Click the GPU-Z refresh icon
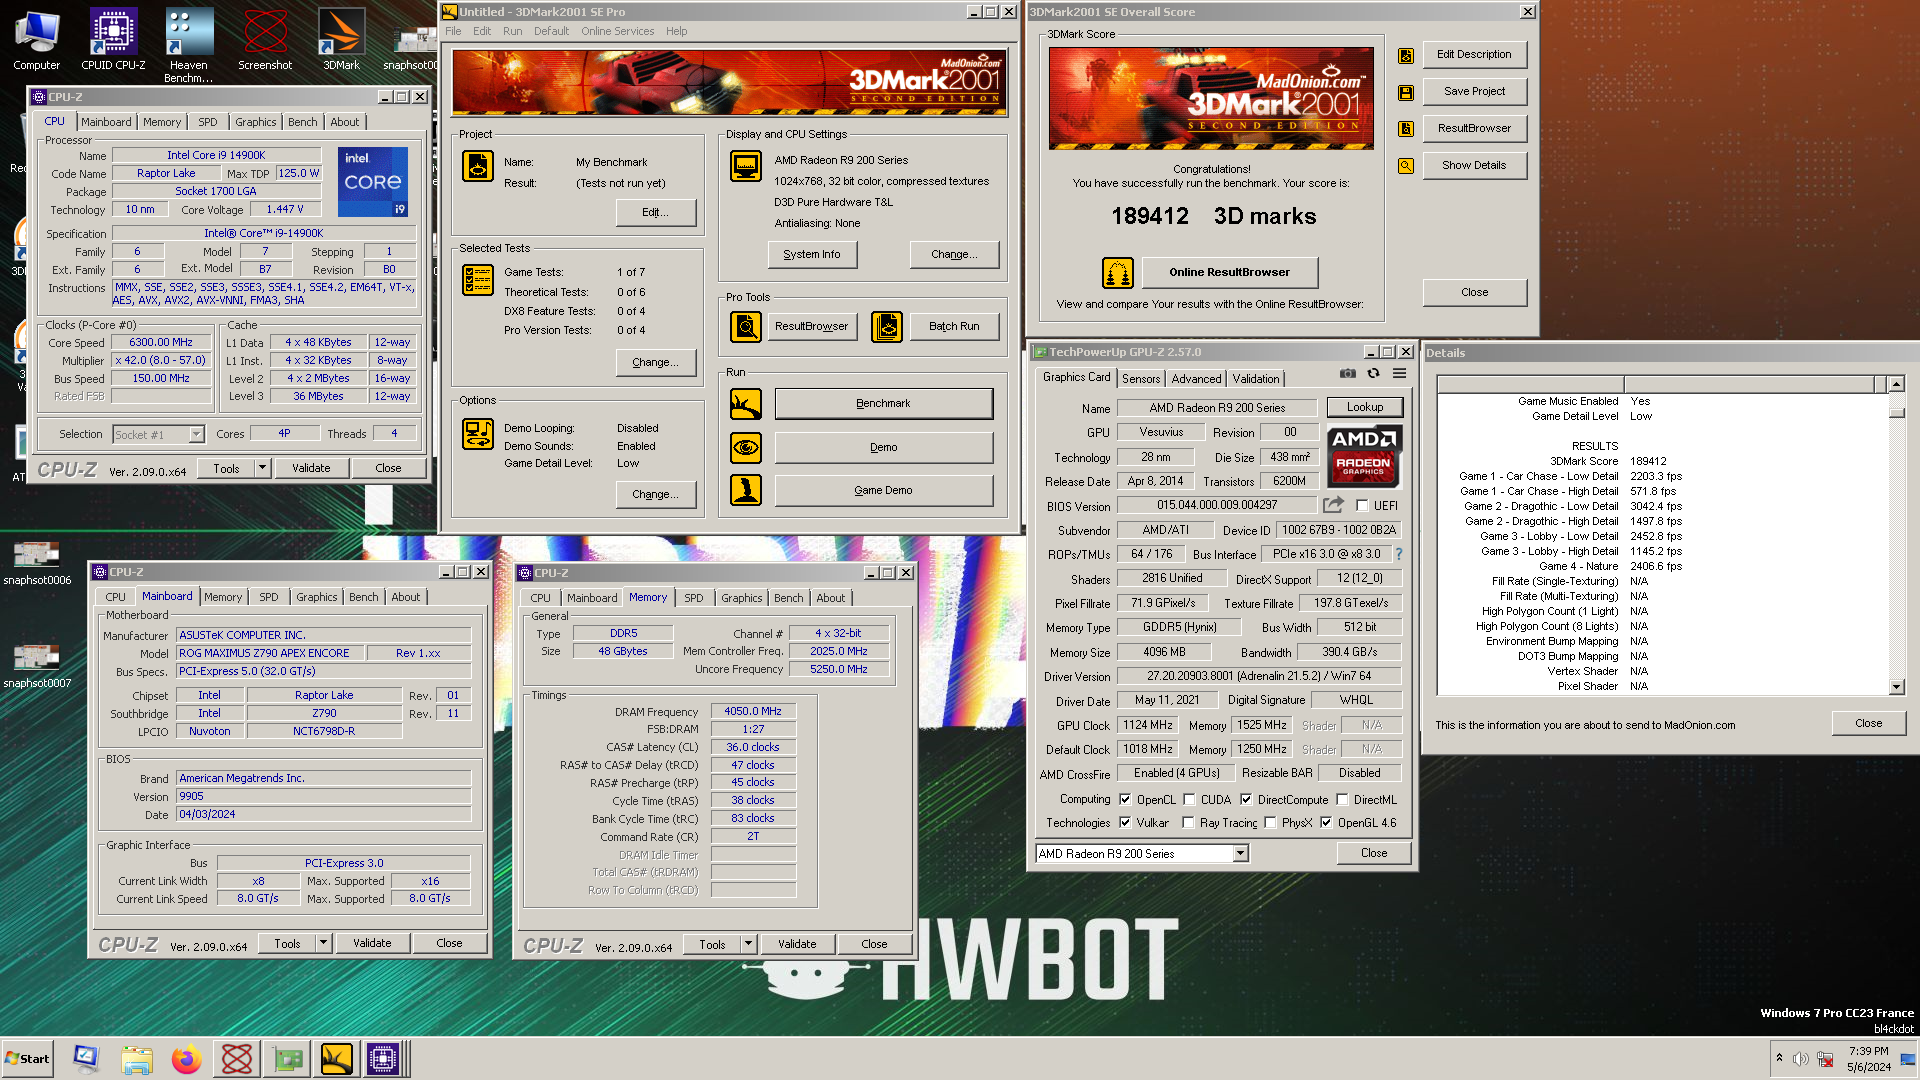 tap(1374, 374)
